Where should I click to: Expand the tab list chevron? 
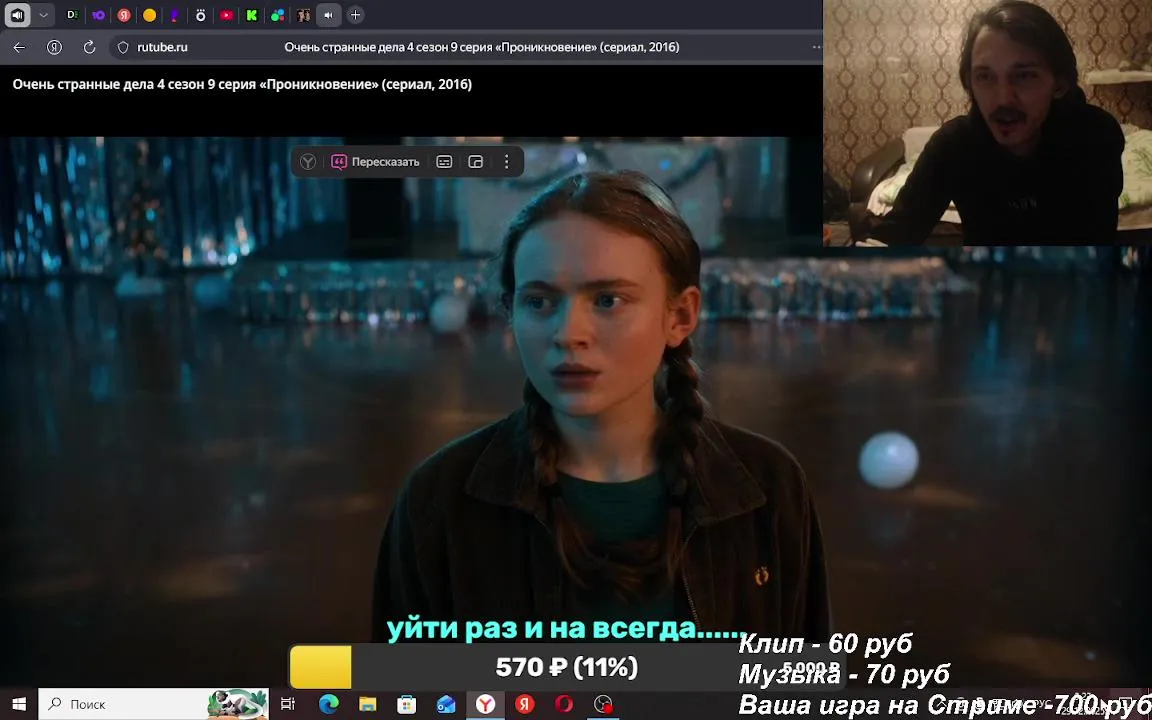coord(43,15)
